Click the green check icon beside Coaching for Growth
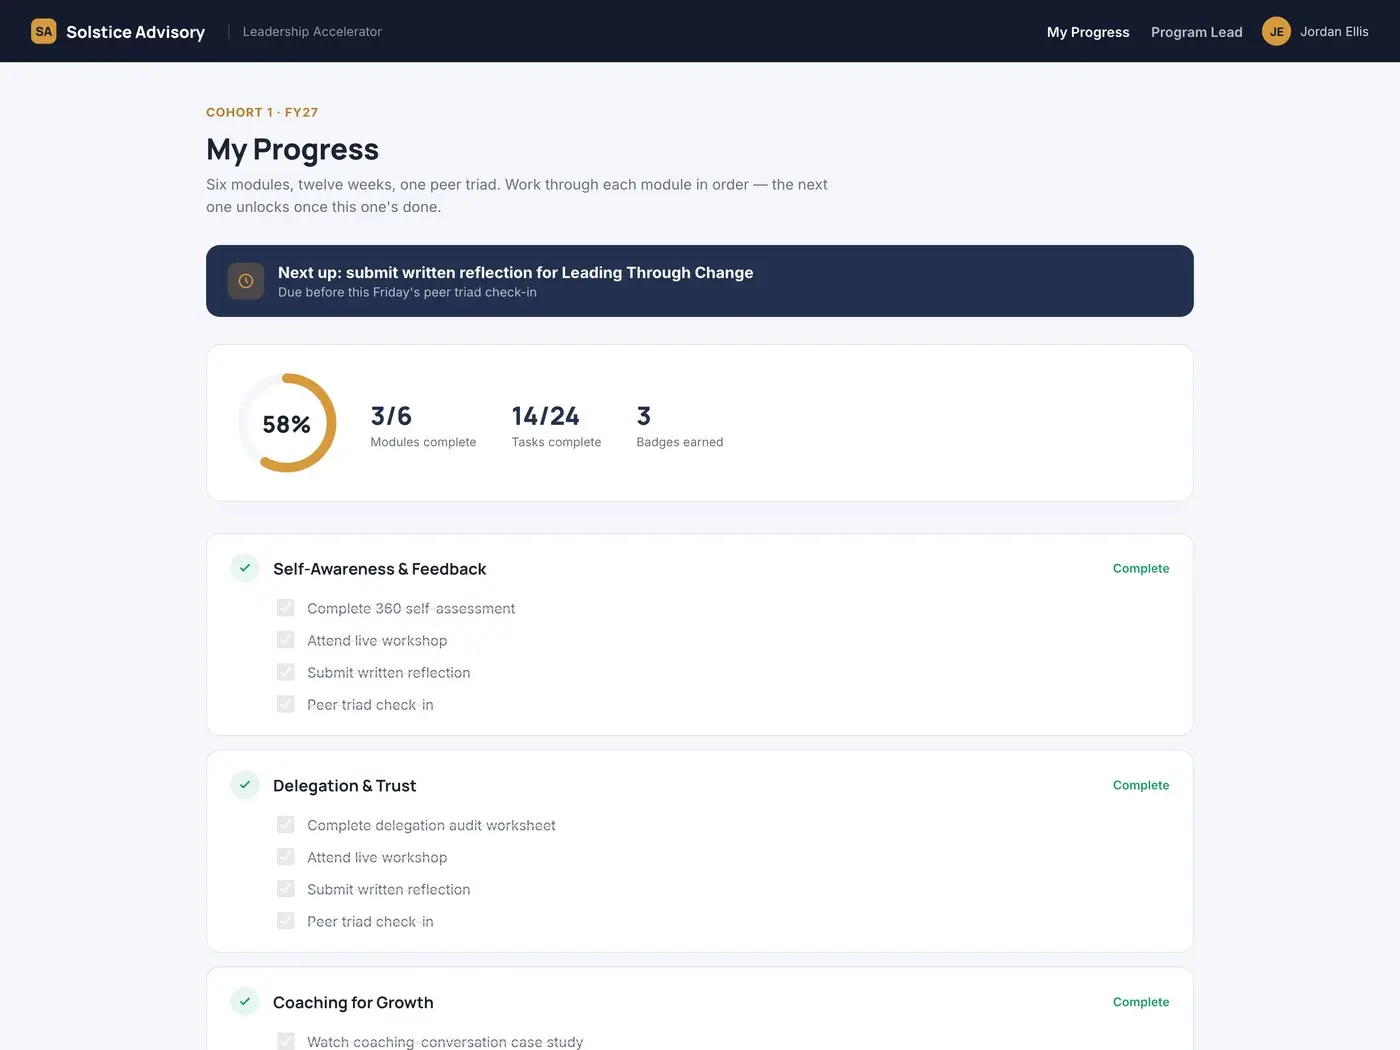Image resolution: width=1400 pixels, height=1050 pixels. [245, 1001]
